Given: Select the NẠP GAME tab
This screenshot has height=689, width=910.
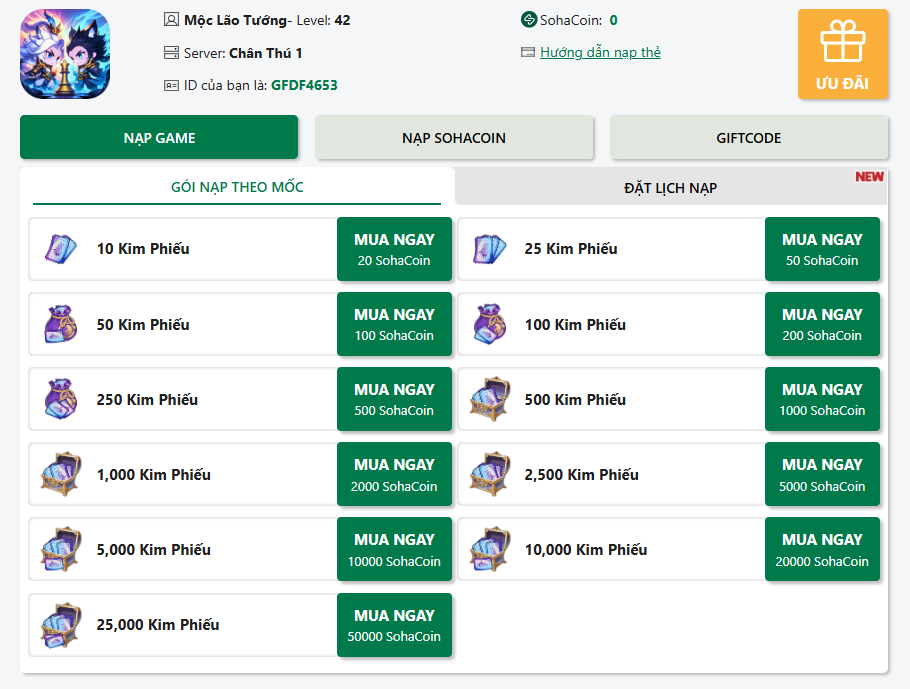Looking at the screenshot, I should coord(159,138).
